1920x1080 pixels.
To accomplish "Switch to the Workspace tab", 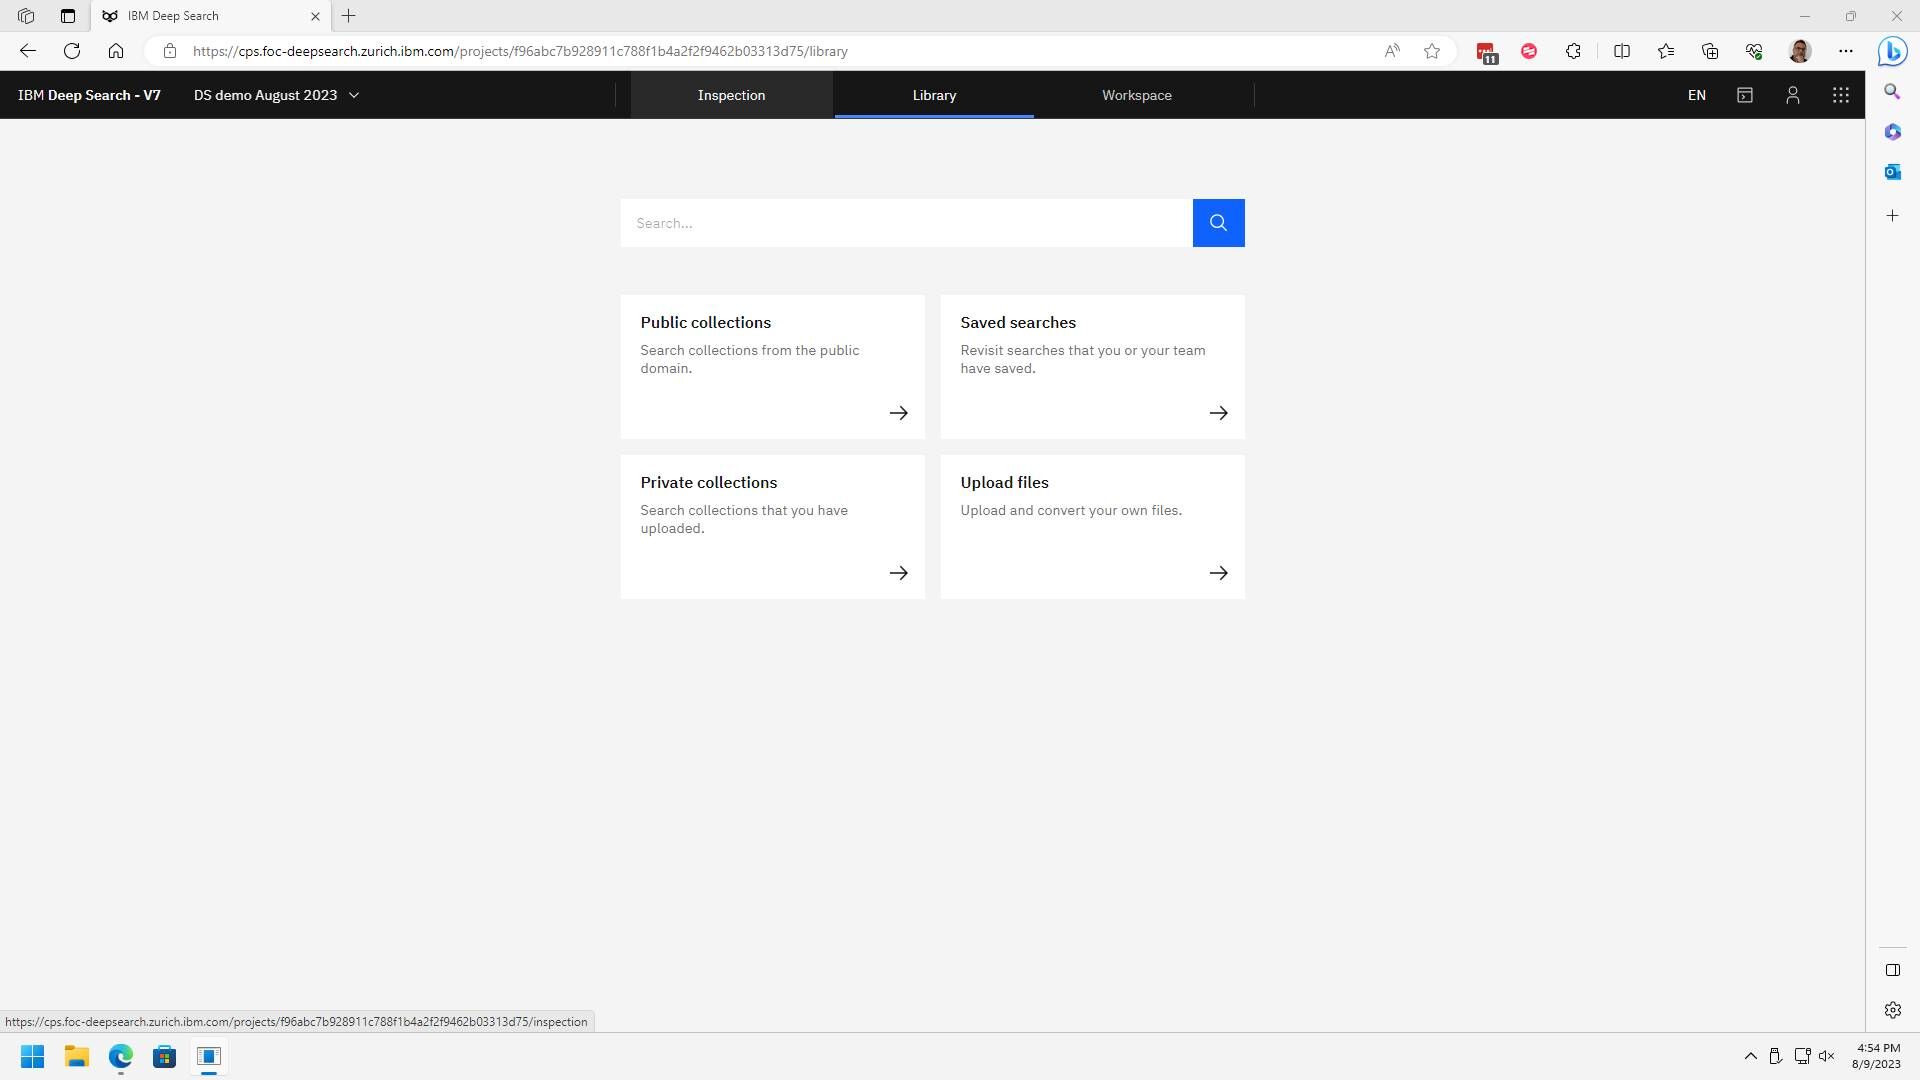I will tap(1137, 95).
